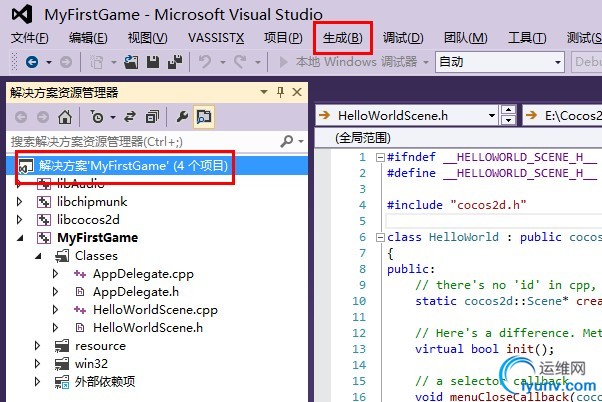The width and height of the screenshot is (602, 402).
Task: Open the 生成(B) build menu
Action: pyautogui.click(x=342, y=38)
